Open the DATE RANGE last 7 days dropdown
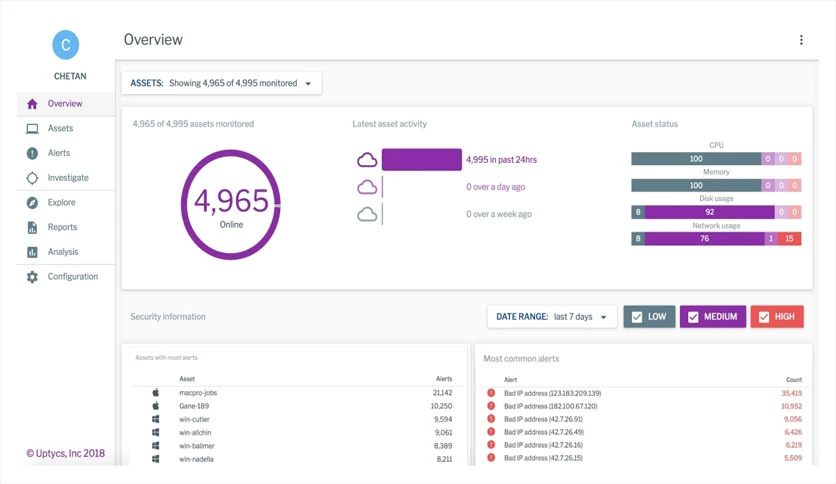Viewport: 836px width, 484px height. (x=552, y=317)
